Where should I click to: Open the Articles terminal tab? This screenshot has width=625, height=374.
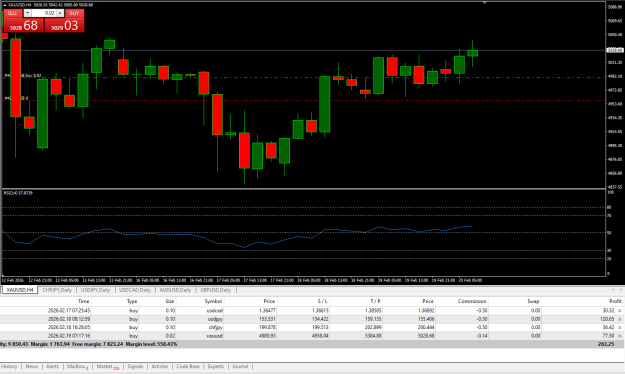click(x=160, y=366)
